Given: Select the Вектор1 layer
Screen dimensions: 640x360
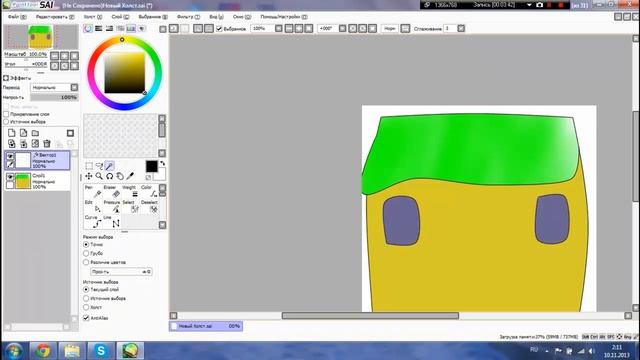Looking at the screenshot, I should coord(37,160).
